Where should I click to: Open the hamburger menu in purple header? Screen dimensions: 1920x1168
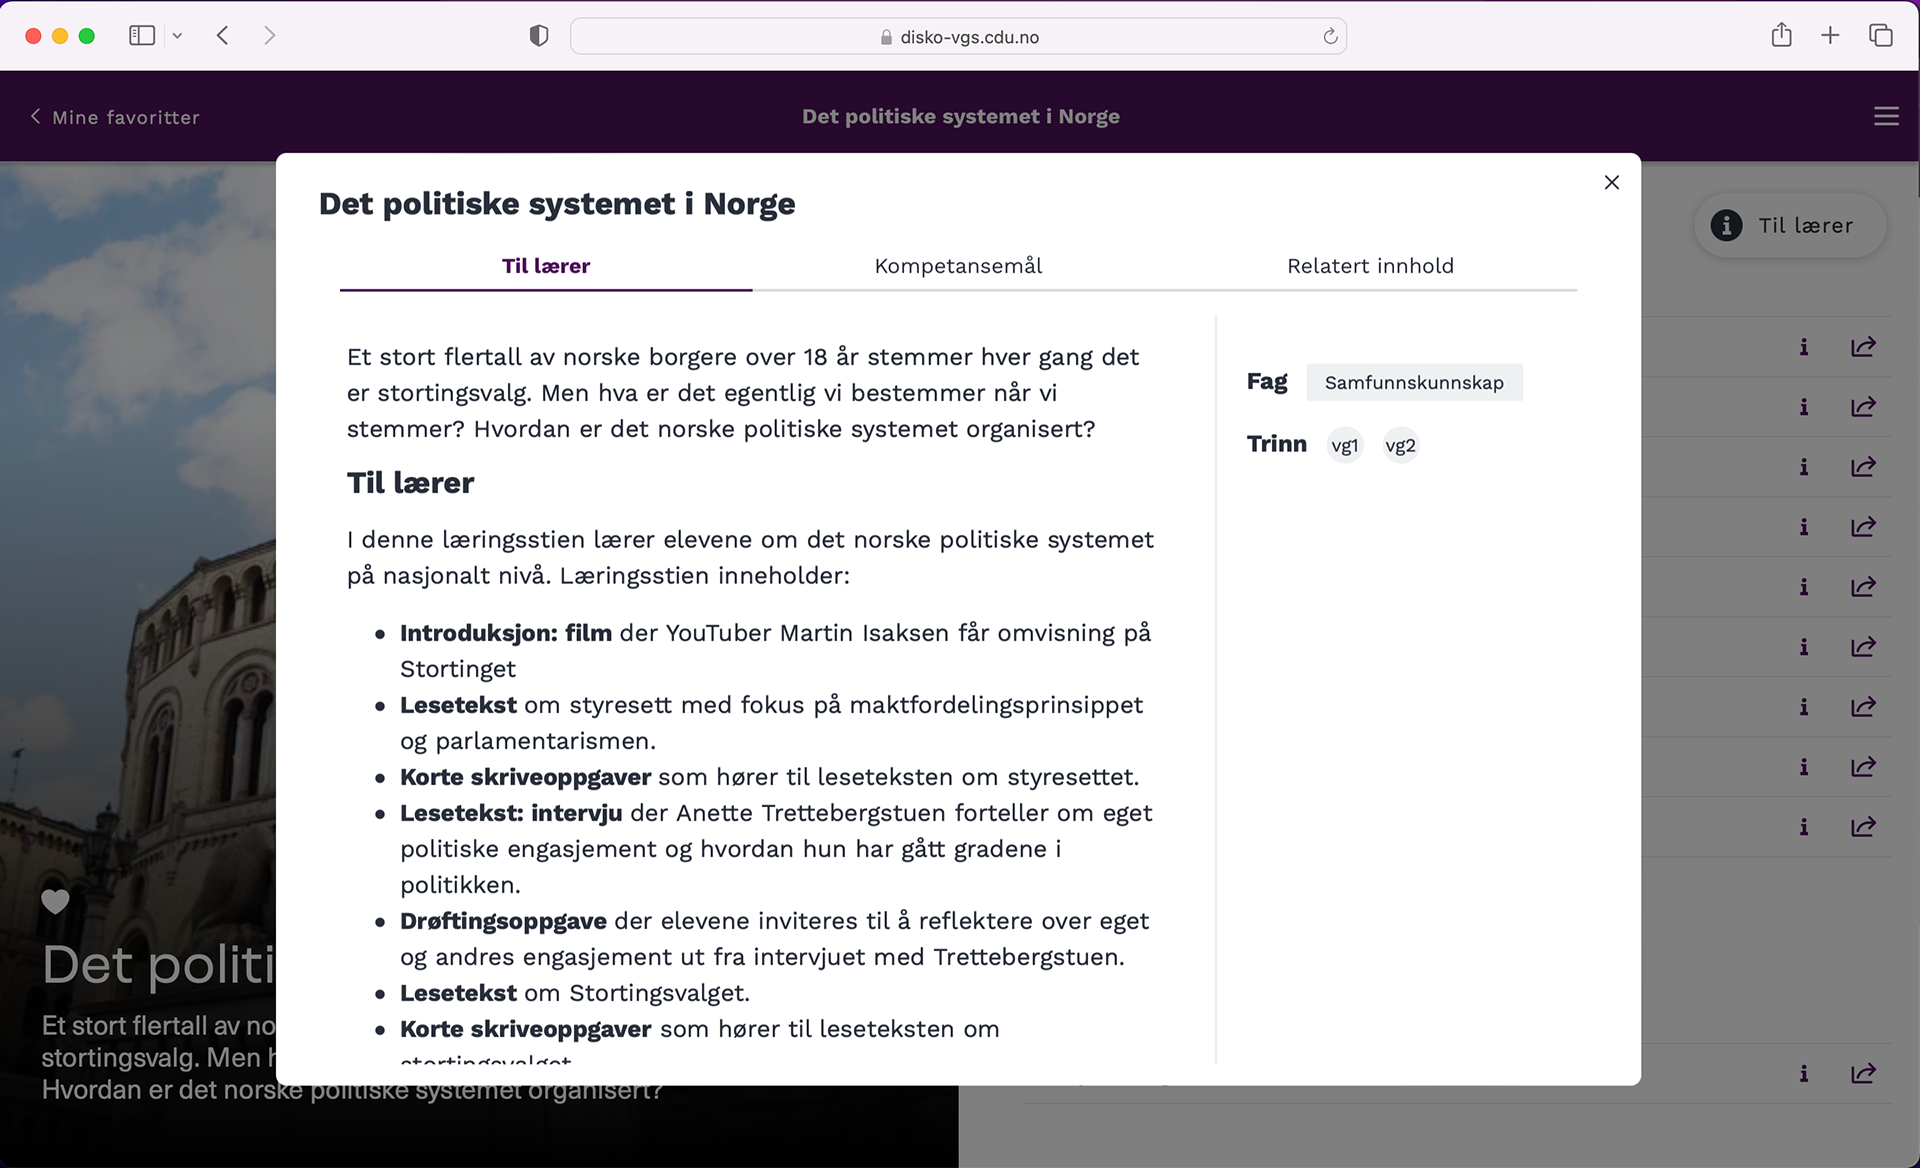[x=1886, y=117]
